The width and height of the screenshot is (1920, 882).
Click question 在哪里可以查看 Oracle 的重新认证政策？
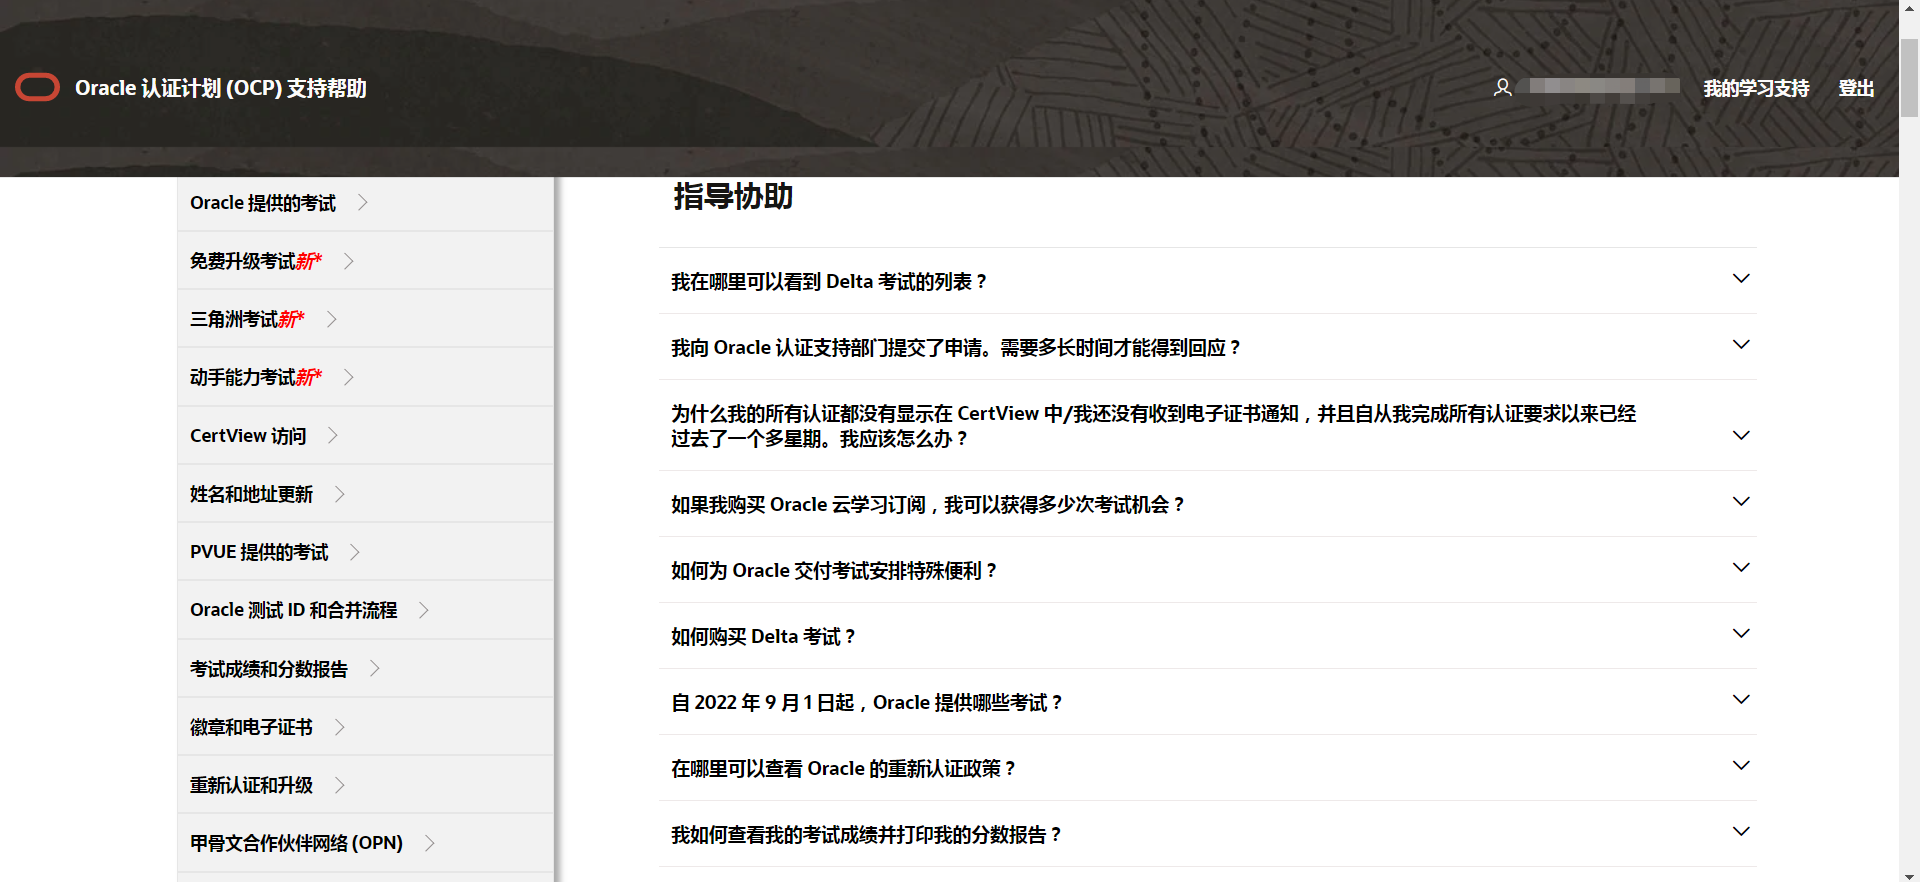[844, 769]
